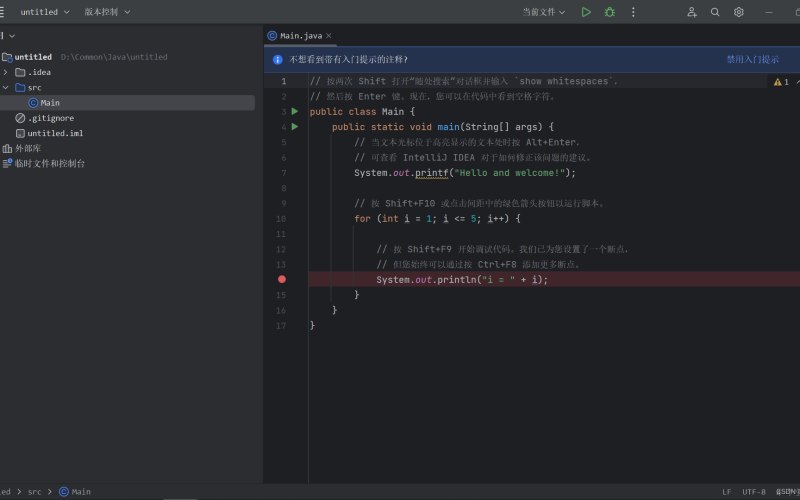
Task: Select 外部库 in project tree
Action: tap(28, 148)
